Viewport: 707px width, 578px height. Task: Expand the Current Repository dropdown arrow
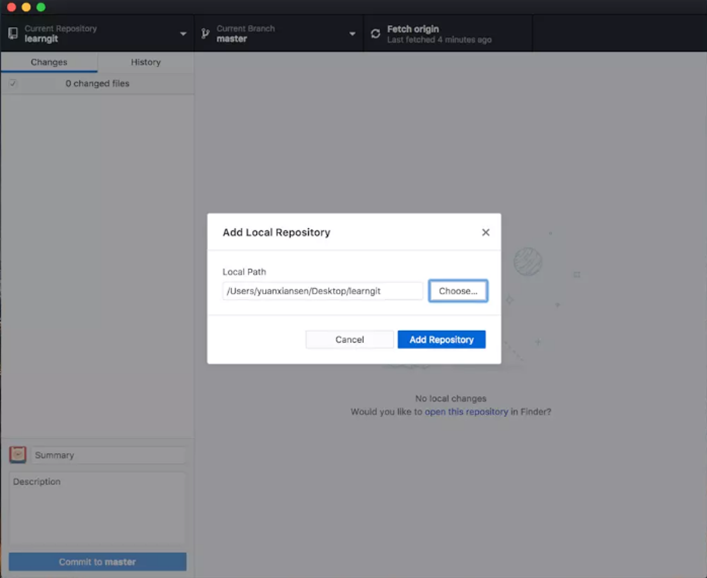(183, 34)
